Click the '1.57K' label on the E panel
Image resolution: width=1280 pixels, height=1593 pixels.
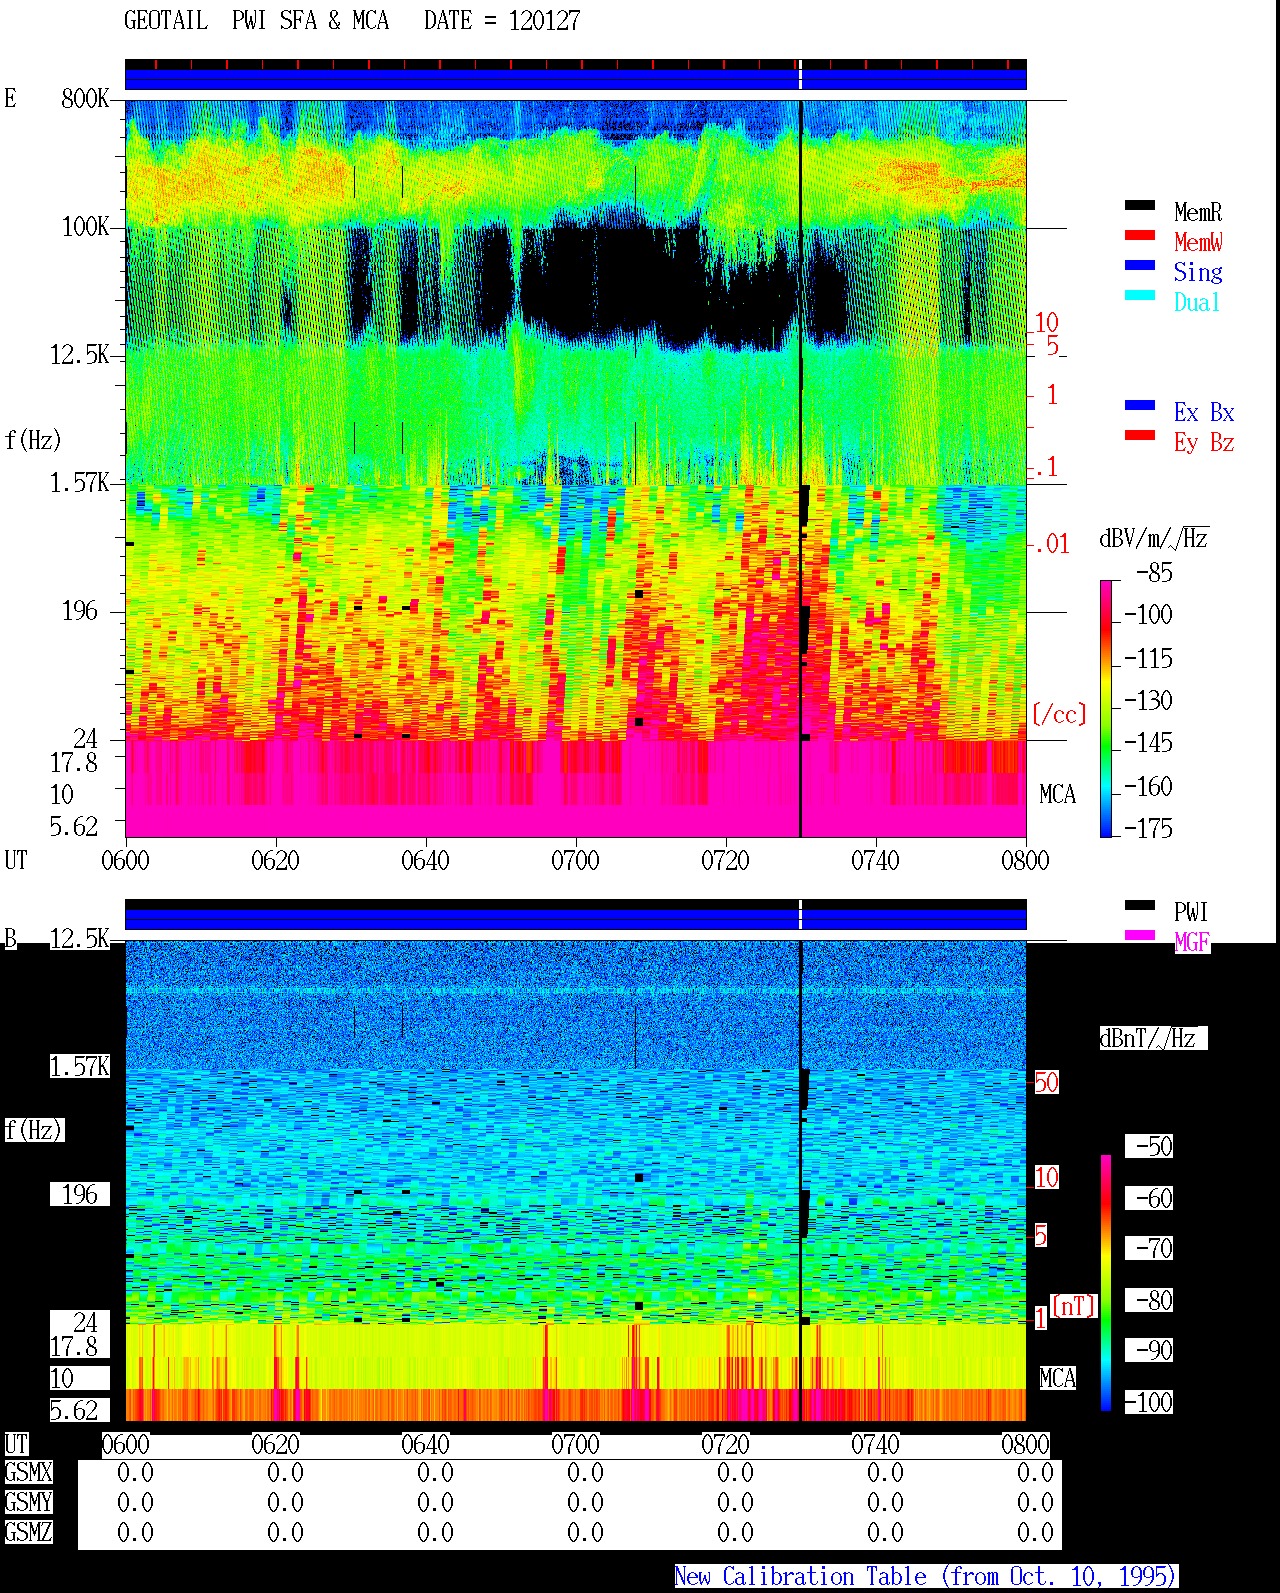[x=79, y=482]
